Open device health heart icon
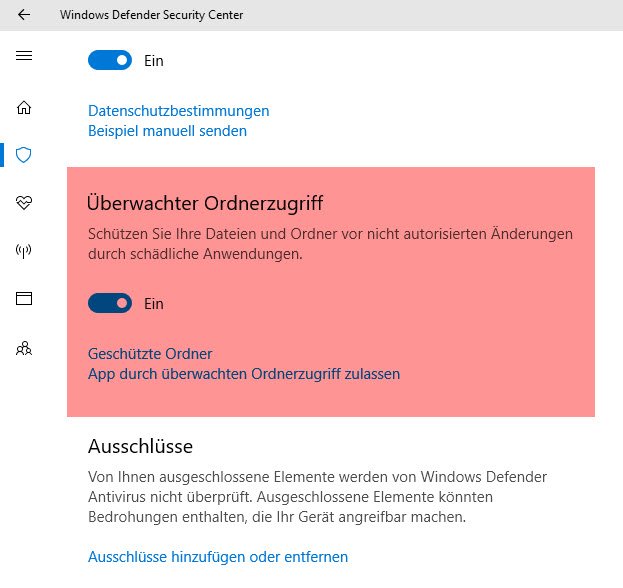 tap(24, 203)
